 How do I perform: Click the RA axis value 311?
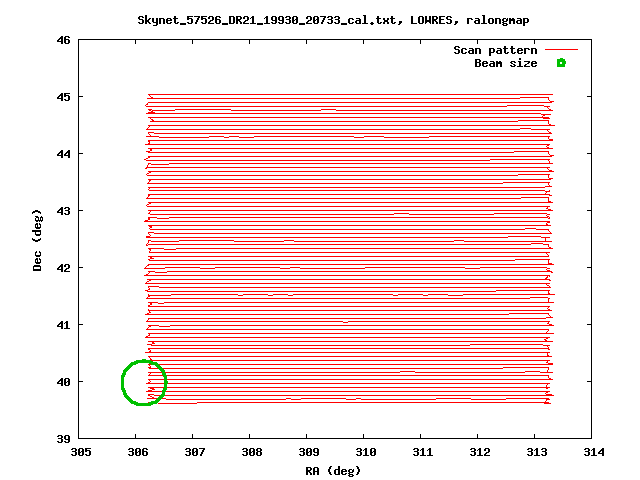click(423, 452)
